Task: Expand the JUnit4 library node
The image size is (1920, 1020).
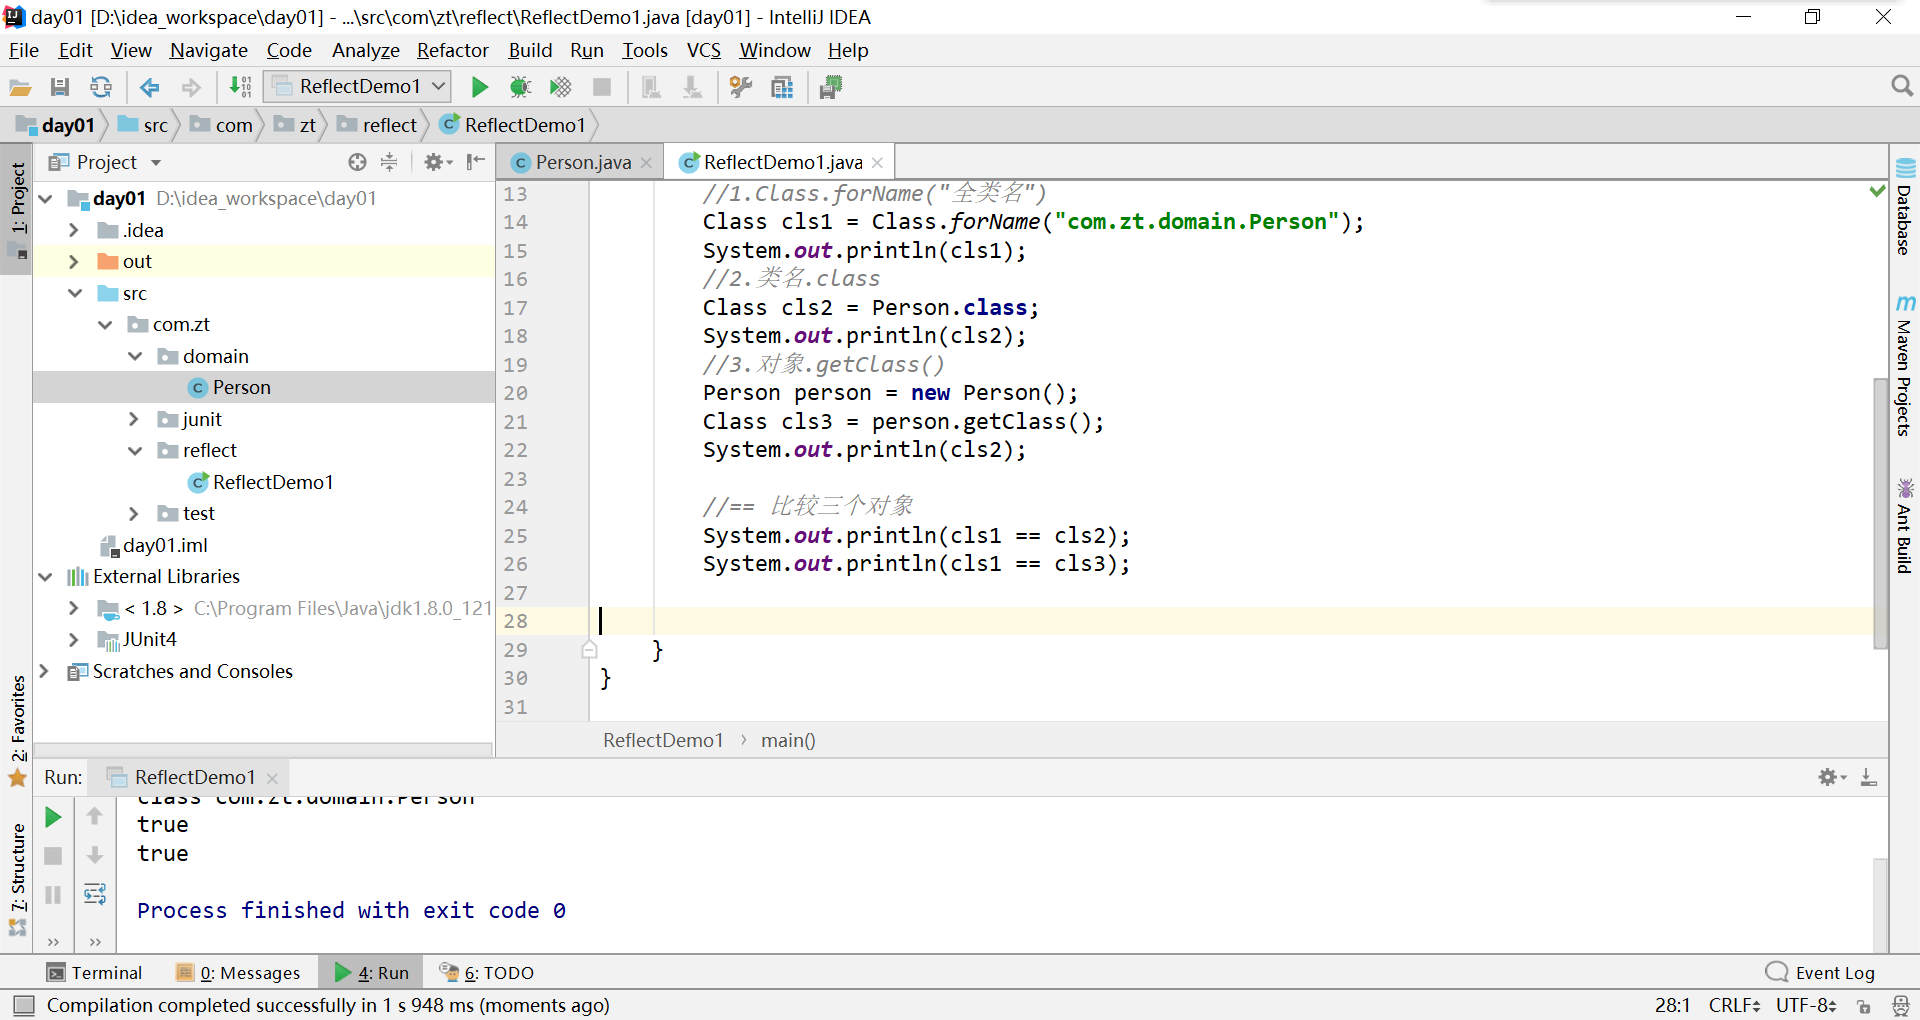Action: tap(74, 640)
